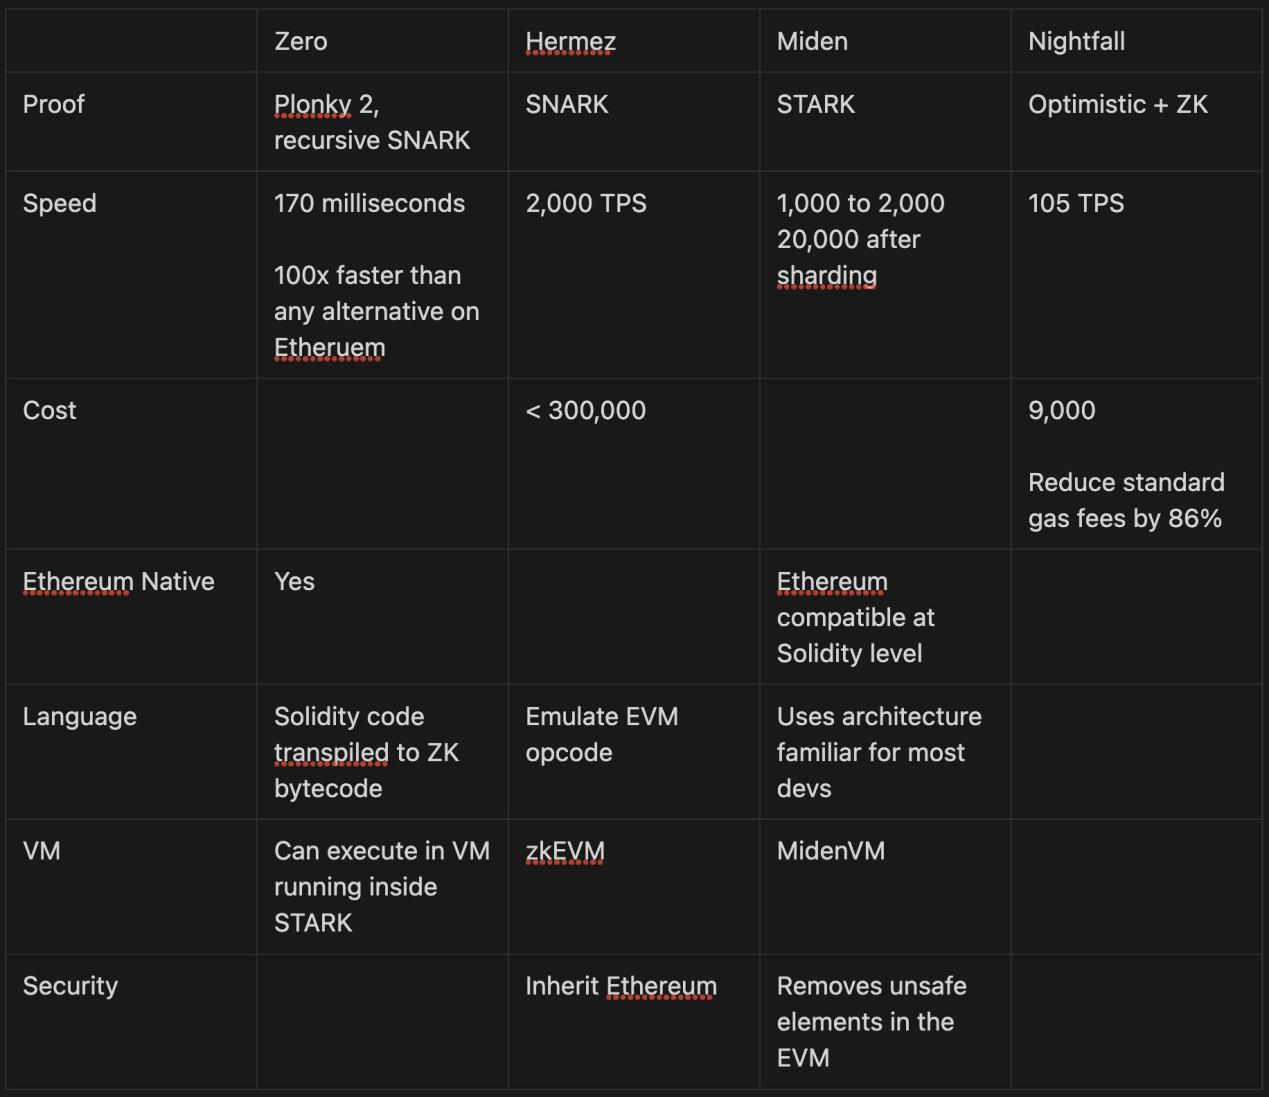Click the Optimistic + ZK cell
Image resolution: width=1269 pixels, height=1097 pixels.
click(1117, 104)
